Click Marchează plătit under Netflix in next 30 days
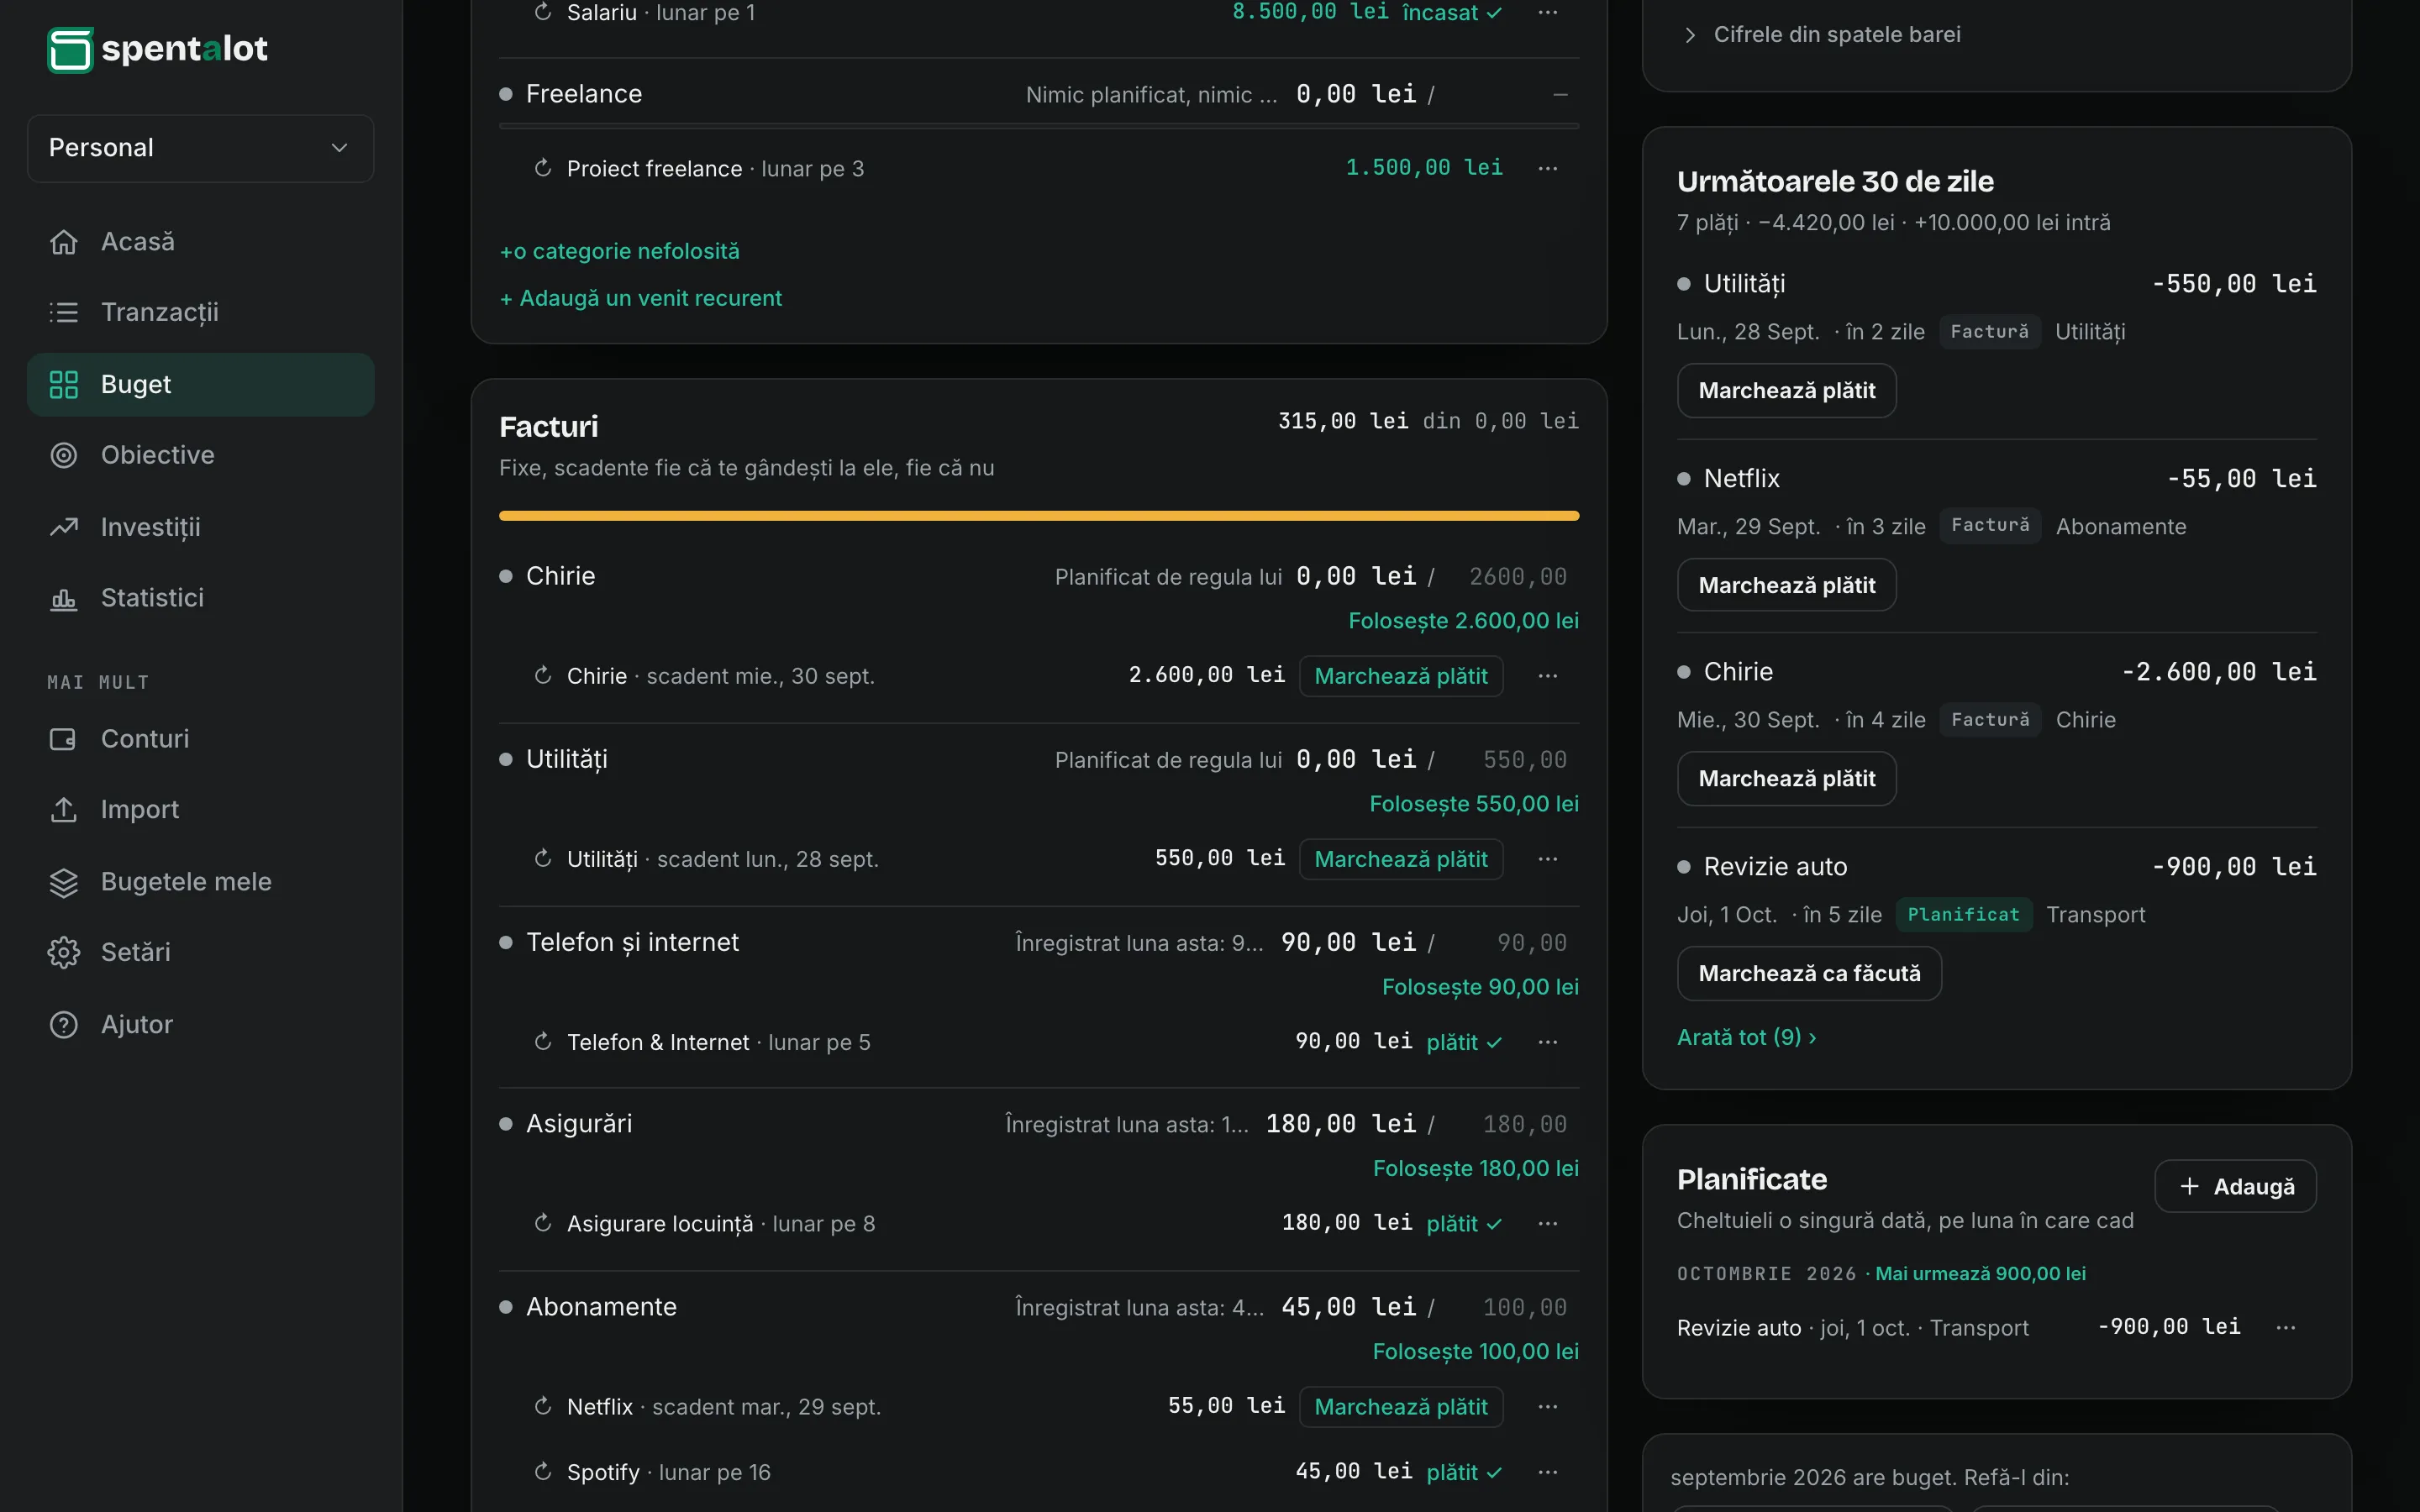The height and width of the screenshot is (1512, 2420). pyautogui.click(x=1787, y=585)
